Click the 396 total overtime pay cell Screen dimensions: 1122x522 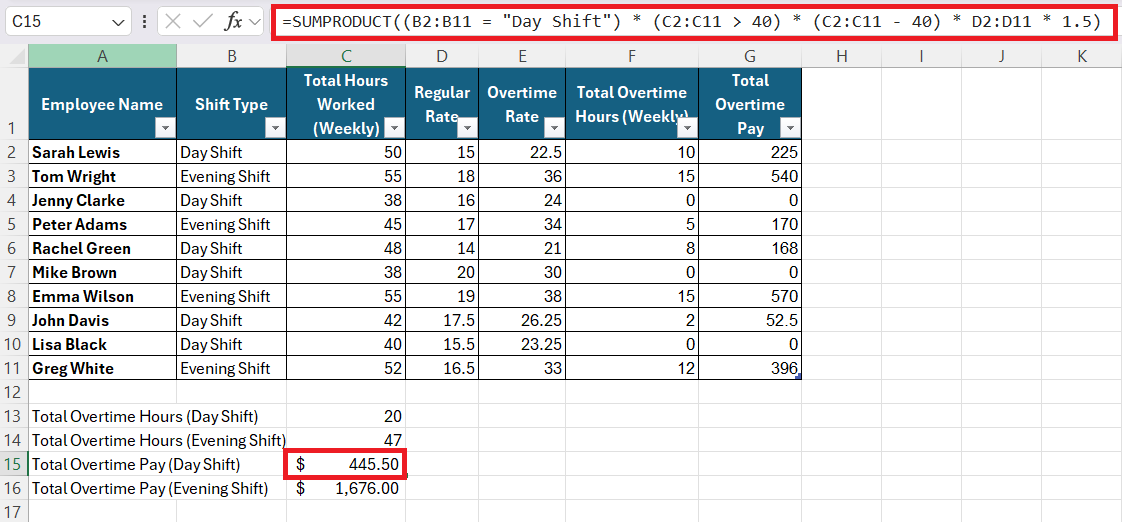click(x=750, y=368)
